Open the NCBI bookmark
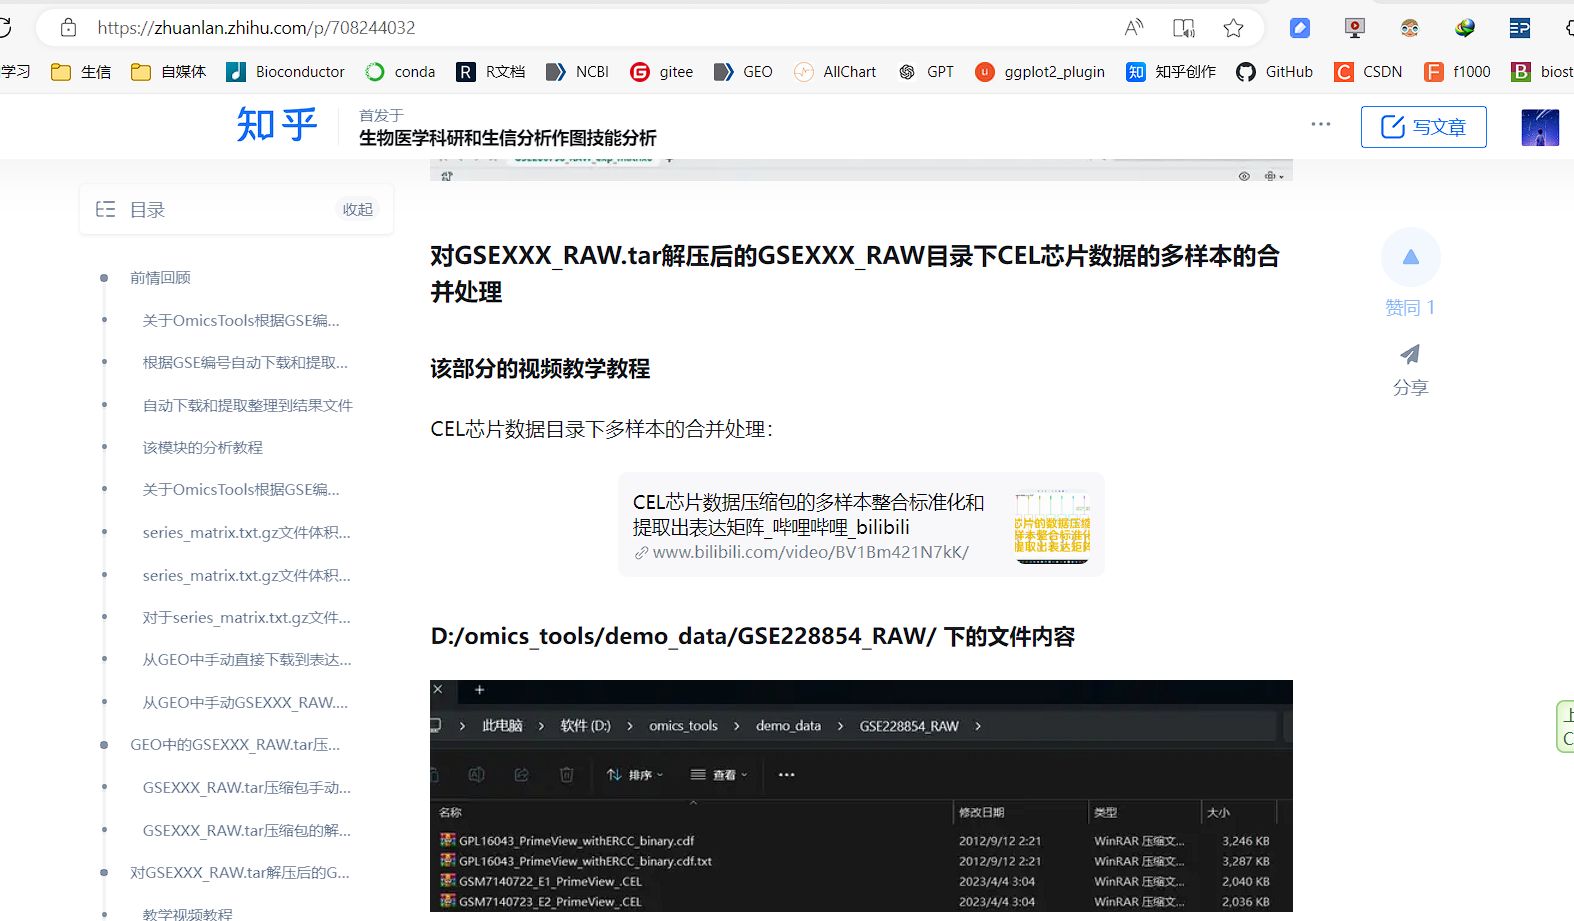 577,72
